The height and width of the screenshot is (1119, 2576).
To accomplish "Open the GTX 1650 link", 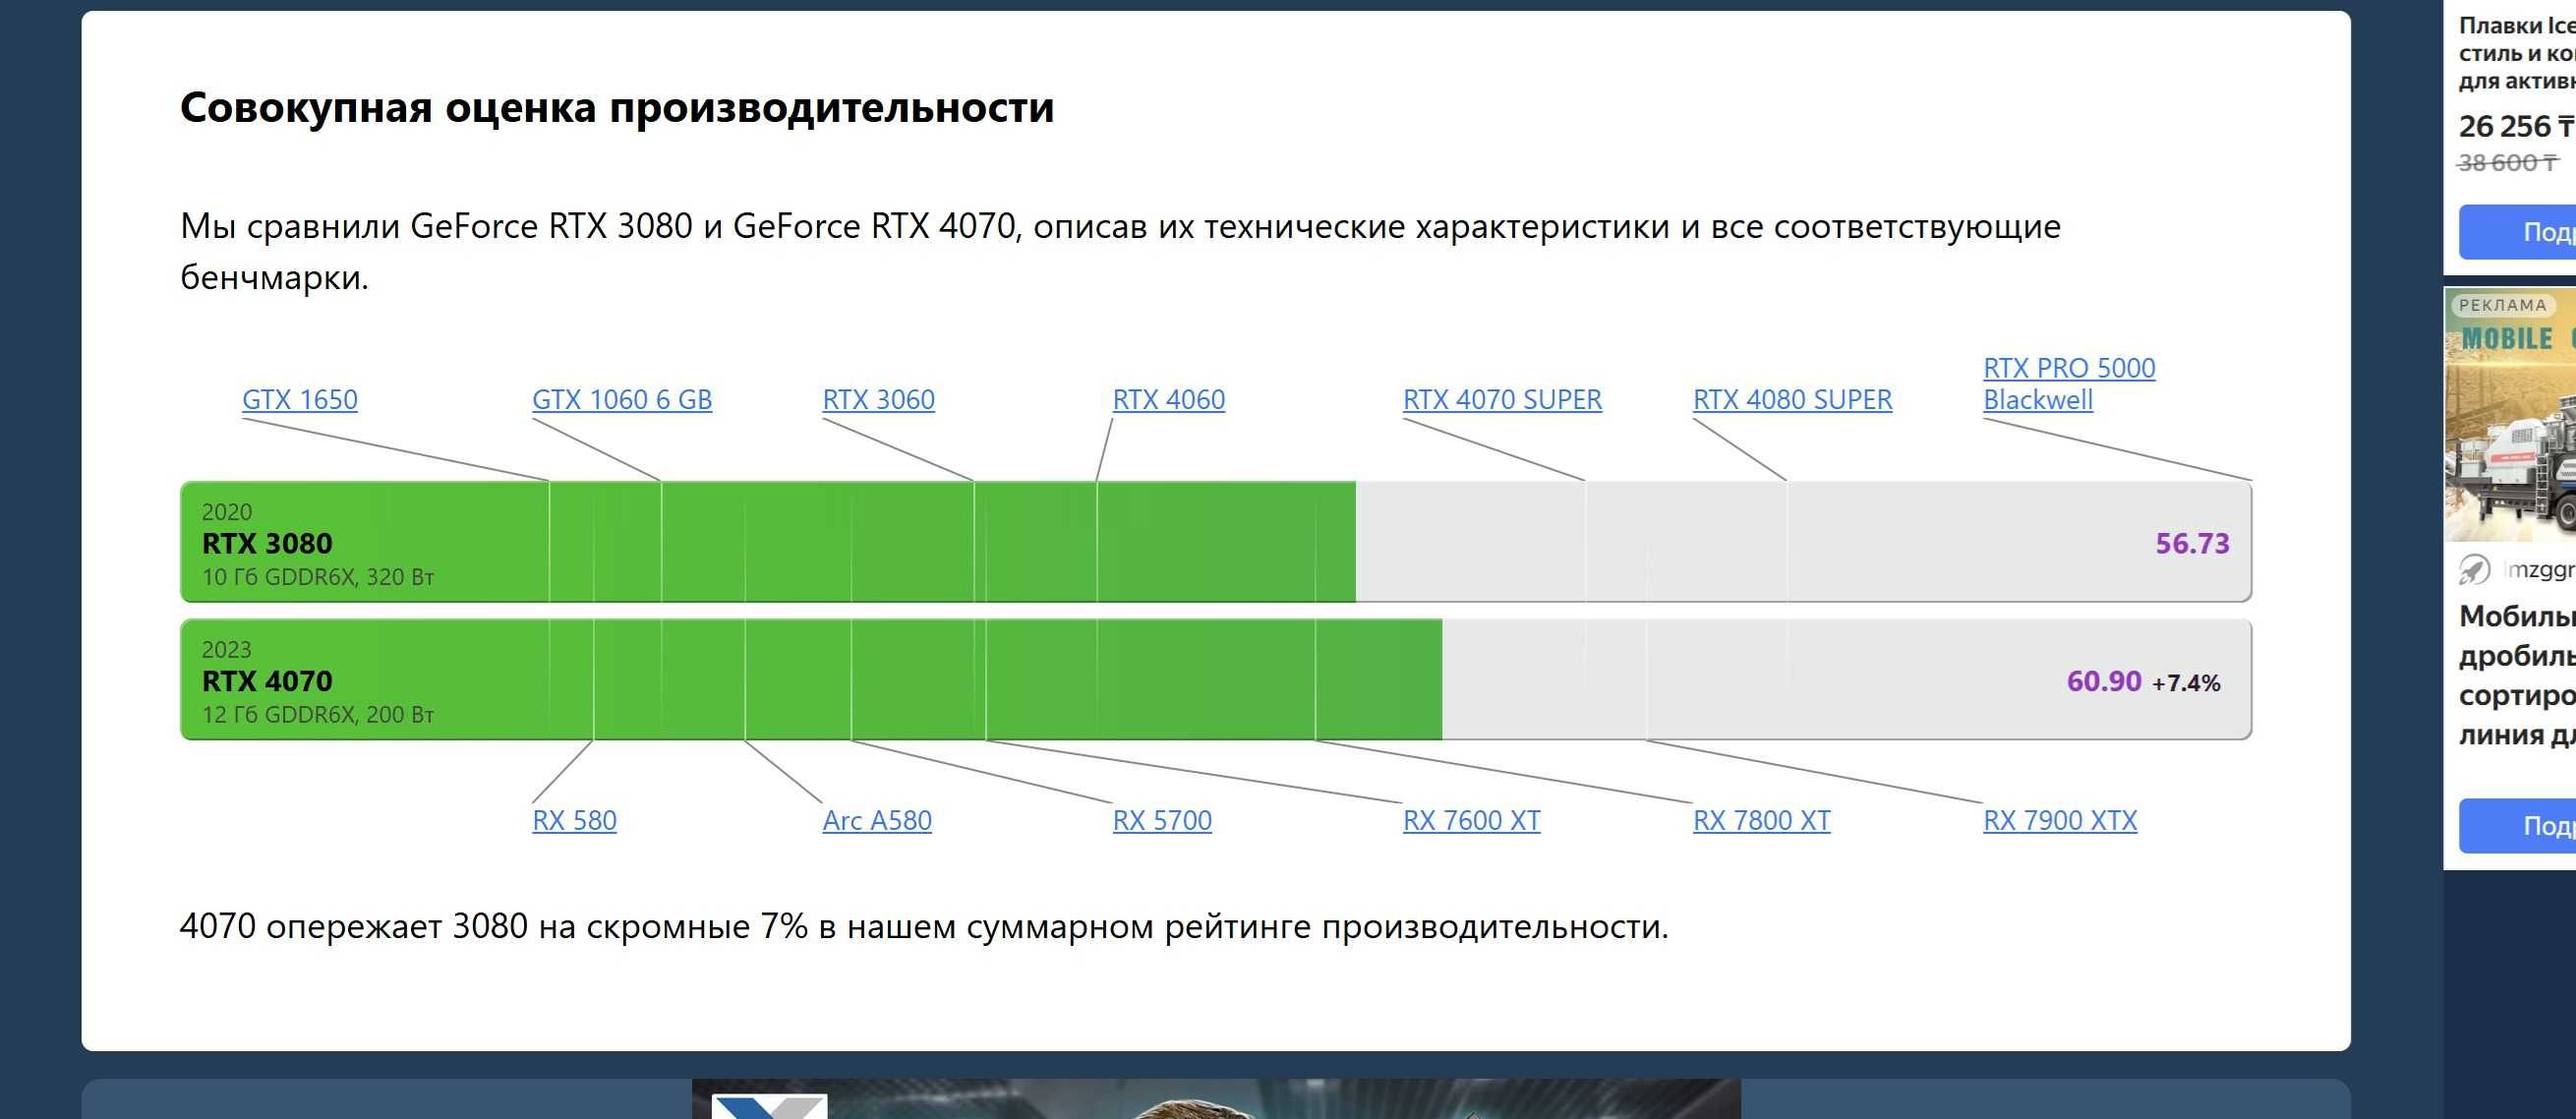I will 299,399.
